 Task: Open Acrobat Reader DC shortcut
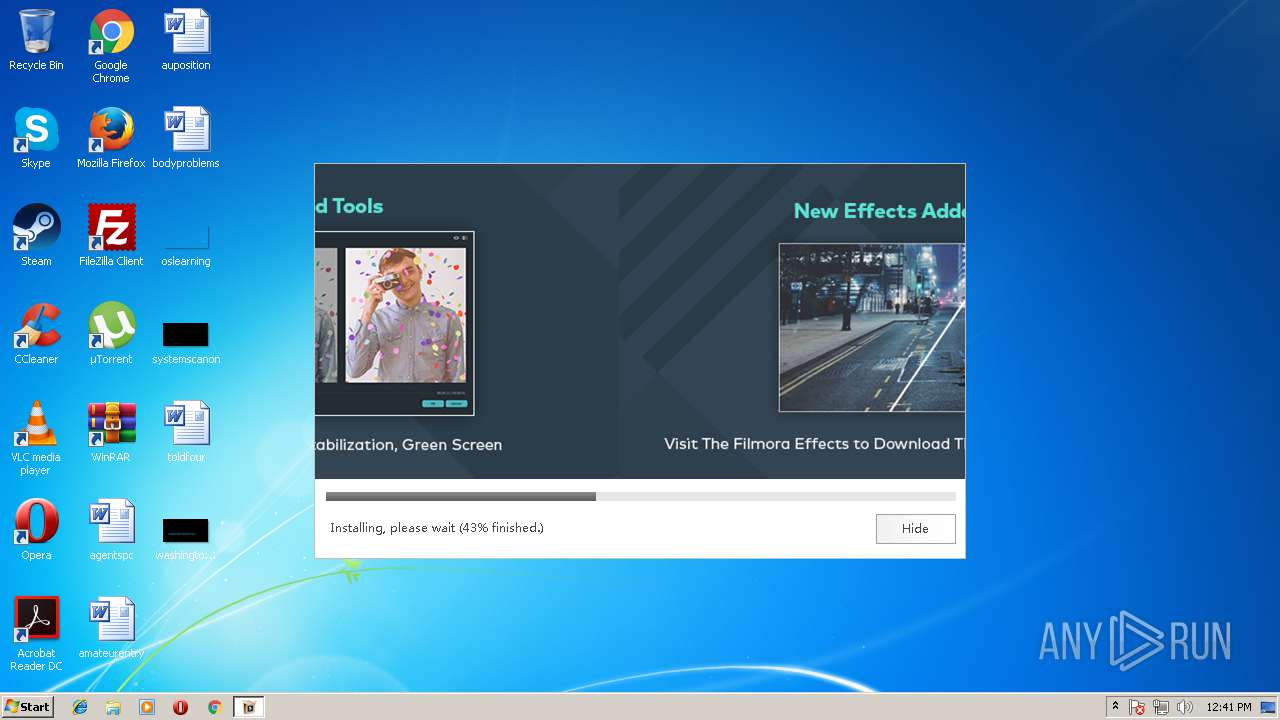coord(36,634)
